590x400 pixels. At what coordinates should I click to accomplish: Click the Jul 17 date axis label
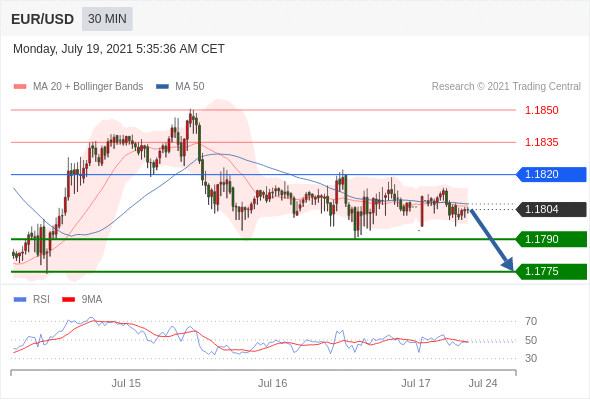point(416,383)
